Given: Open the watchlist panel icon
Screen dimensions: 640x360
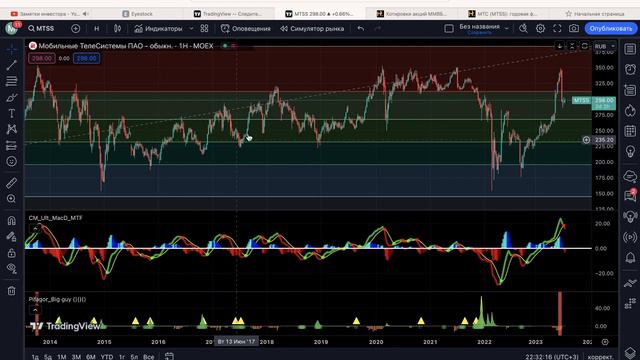Looking at the screenshot, I should (x=630, y=49).
